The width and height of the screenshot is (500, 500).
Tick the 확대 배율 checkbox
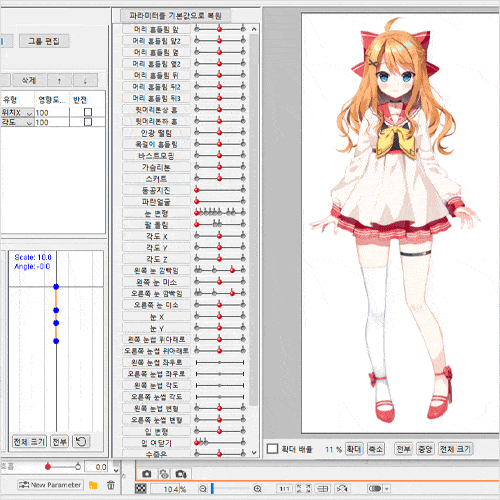pos(272,449)
